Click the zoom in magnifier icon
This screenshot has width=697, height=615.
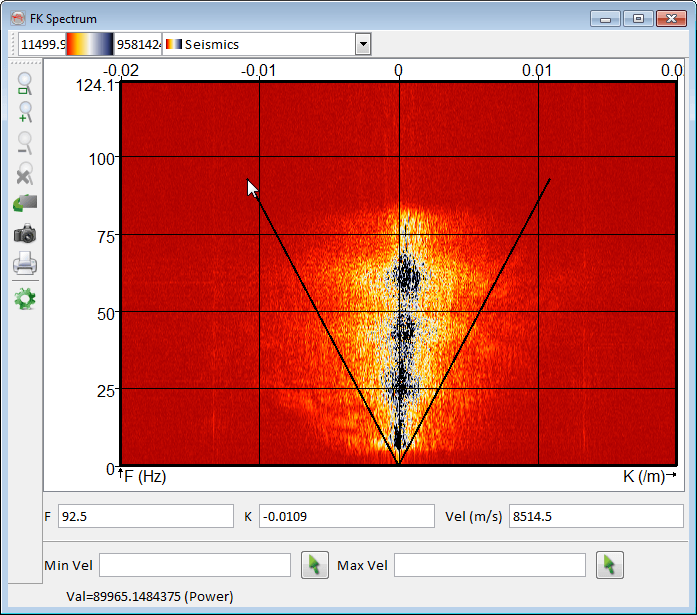tap(25, 113)
